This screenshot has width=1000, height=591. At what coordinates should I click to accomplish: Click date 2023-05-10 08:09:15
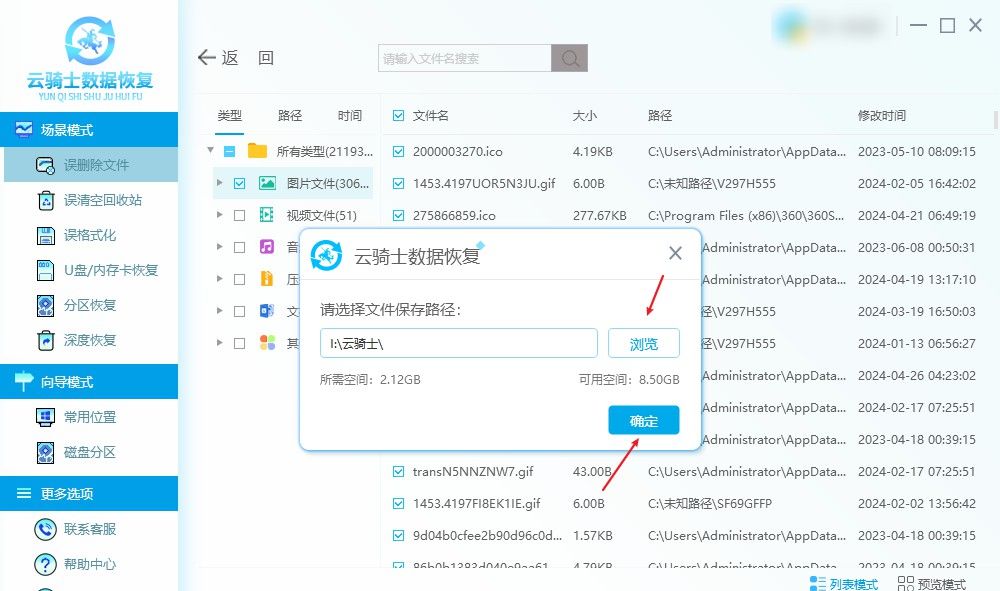pos(916,152)
